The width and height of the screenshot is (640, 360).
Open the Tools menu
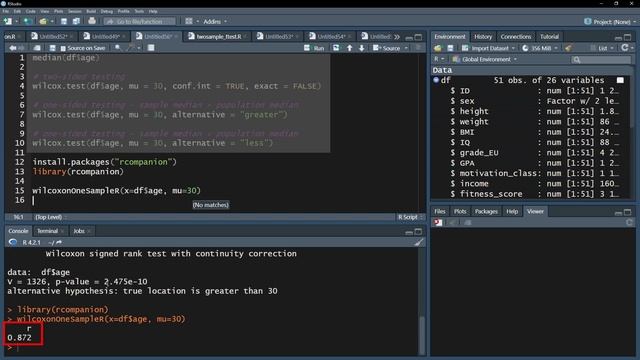[x=139, y=11]
